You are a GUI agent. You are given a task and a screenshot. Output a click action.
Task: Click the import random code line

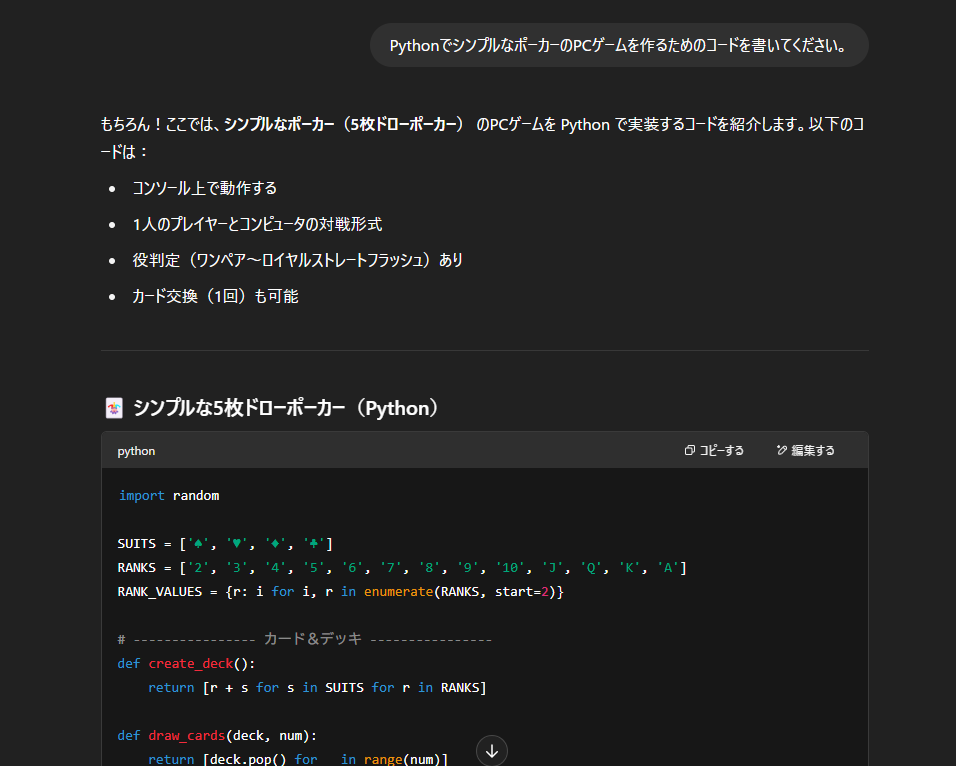[168, 496]
